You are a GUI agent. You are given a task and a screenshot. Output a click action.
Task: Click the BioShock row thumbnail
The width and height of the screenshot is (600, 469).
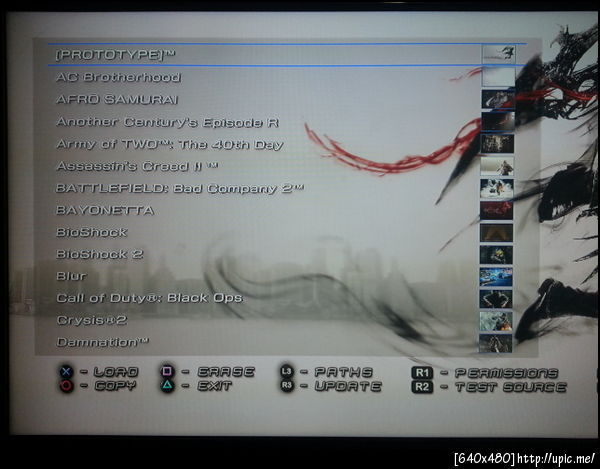[x=497, y=233]
